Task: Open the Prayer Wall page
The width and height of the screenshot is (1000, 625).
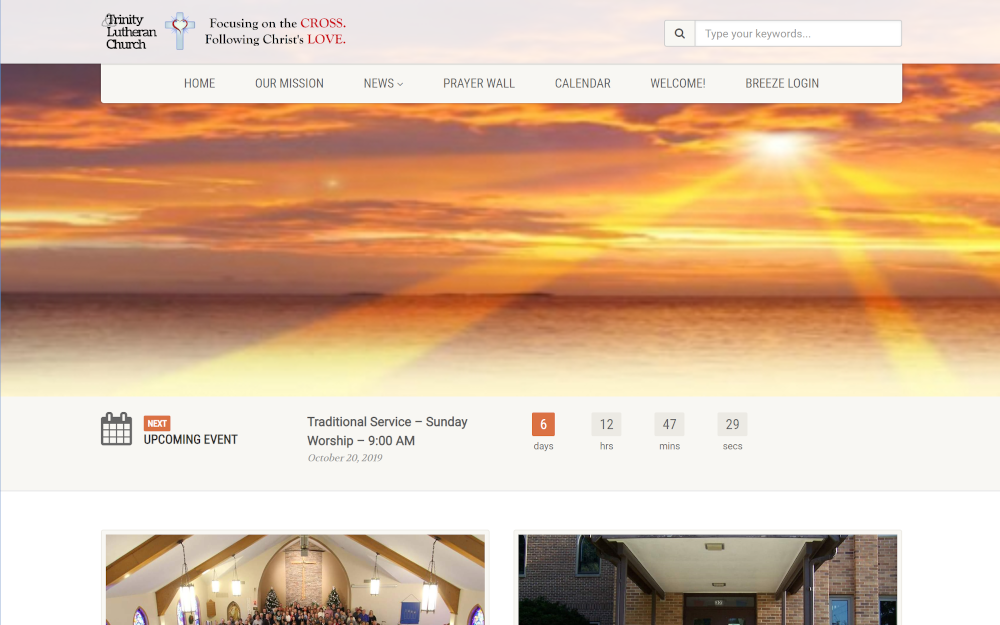Action: point(479,84)
